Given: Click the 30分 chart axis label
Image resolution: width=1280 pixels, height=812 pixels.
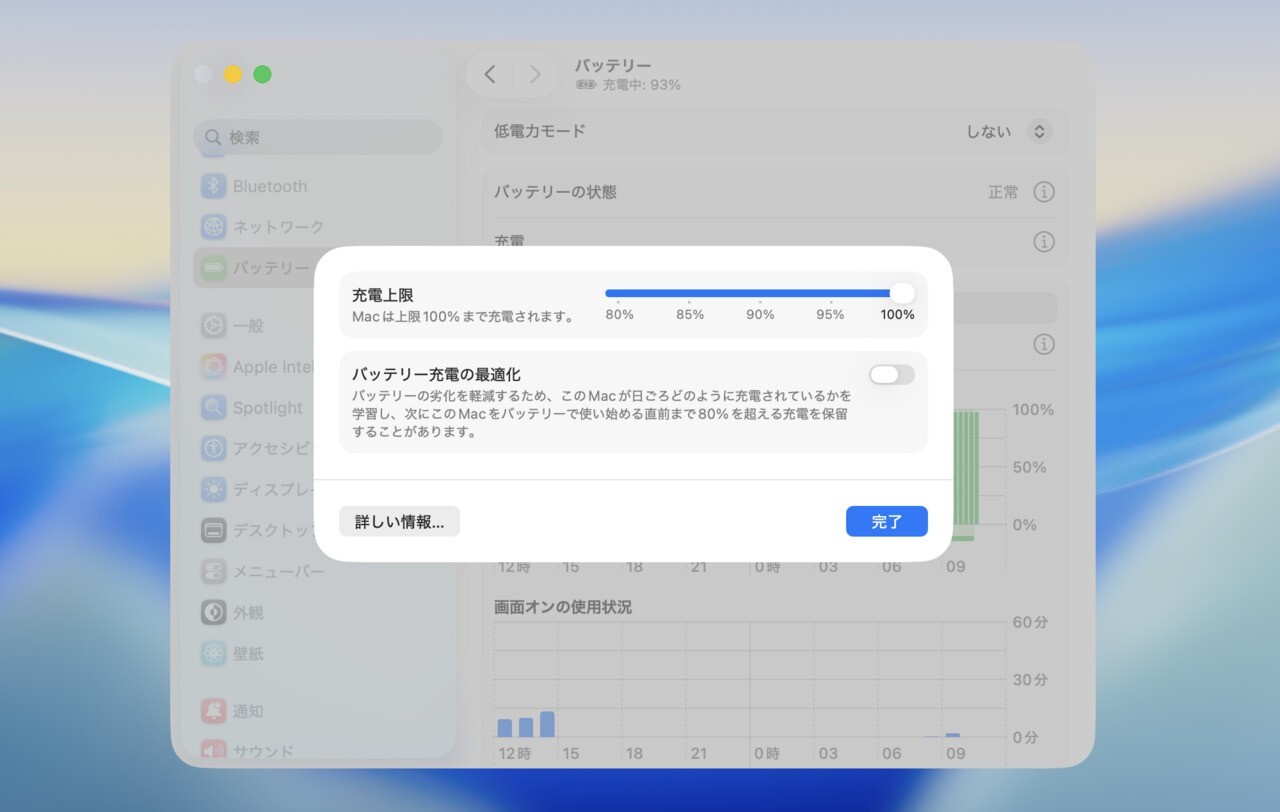Looking at the screenshot, I should (1030, 680).
